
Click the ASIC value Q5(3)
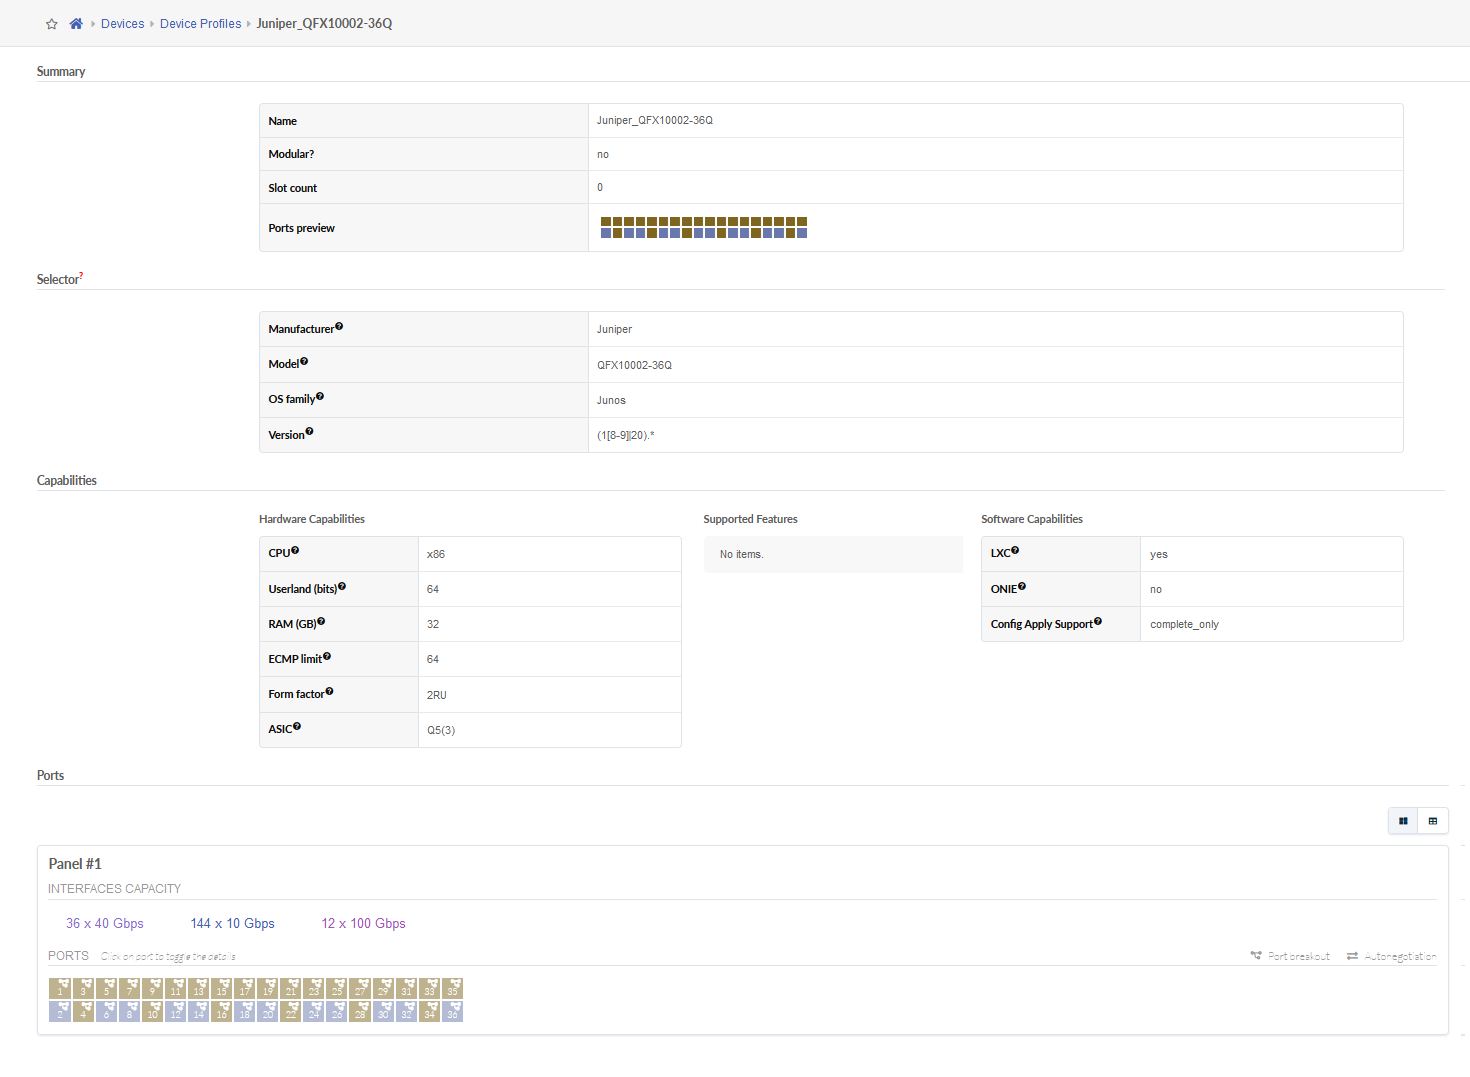[441, 730]
